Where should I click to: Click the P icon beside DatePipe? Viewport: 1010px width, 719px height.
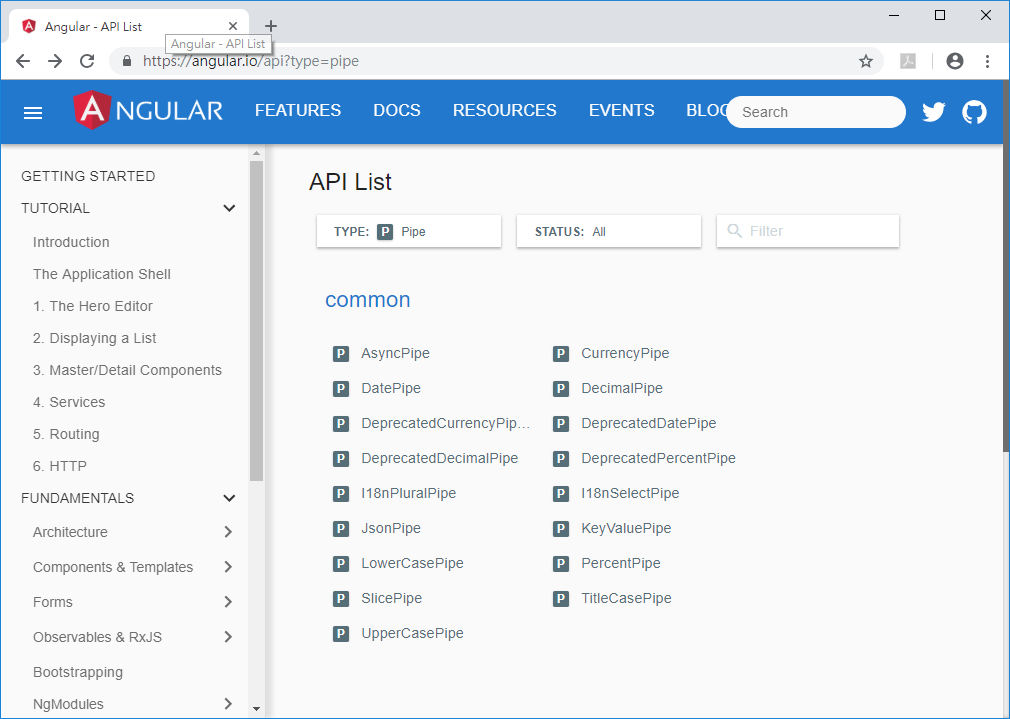click(x=341, y=388)
